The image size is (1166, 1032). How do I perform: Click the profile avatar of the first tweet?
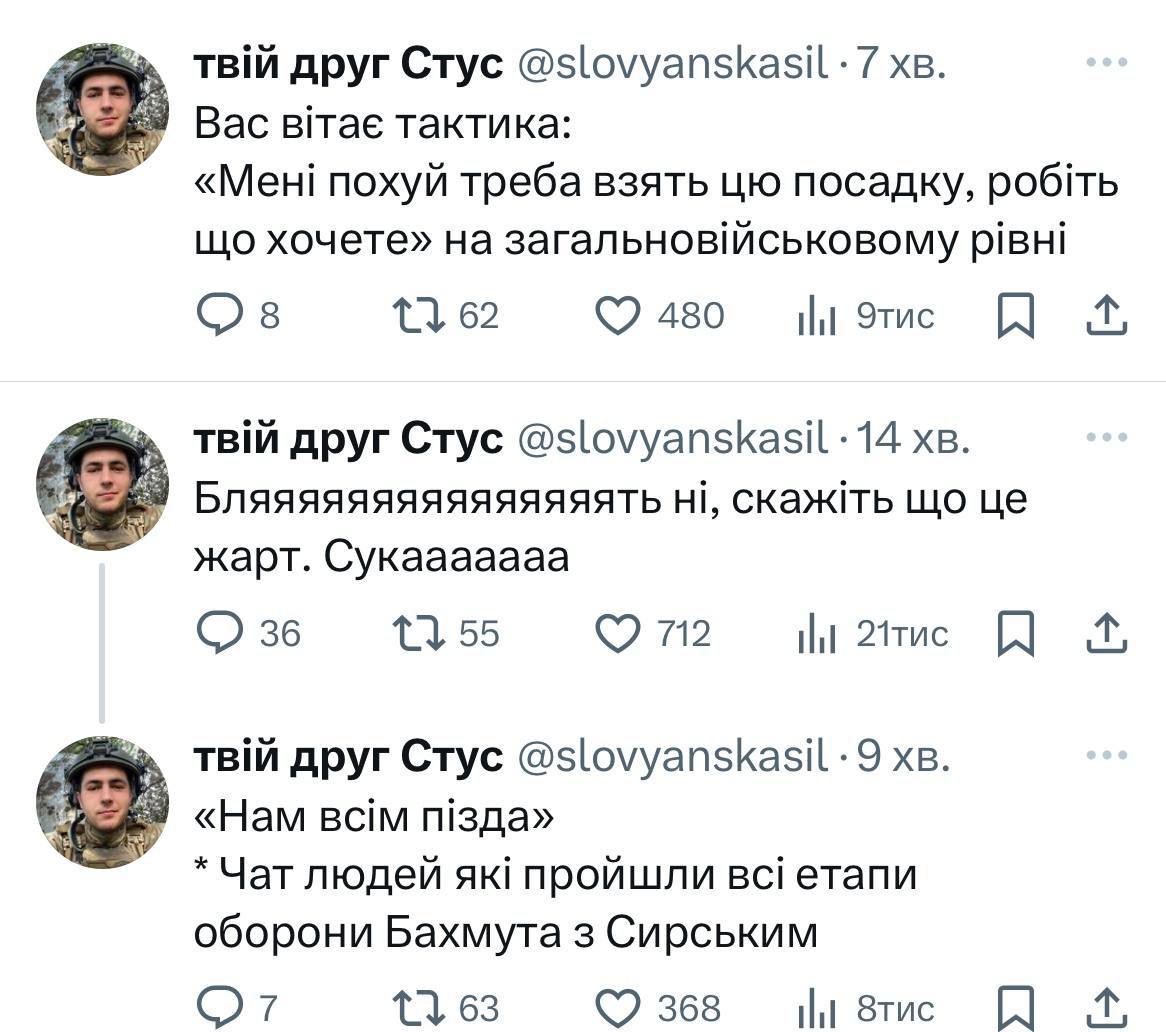pyautogui.click(x=102, y=109)
